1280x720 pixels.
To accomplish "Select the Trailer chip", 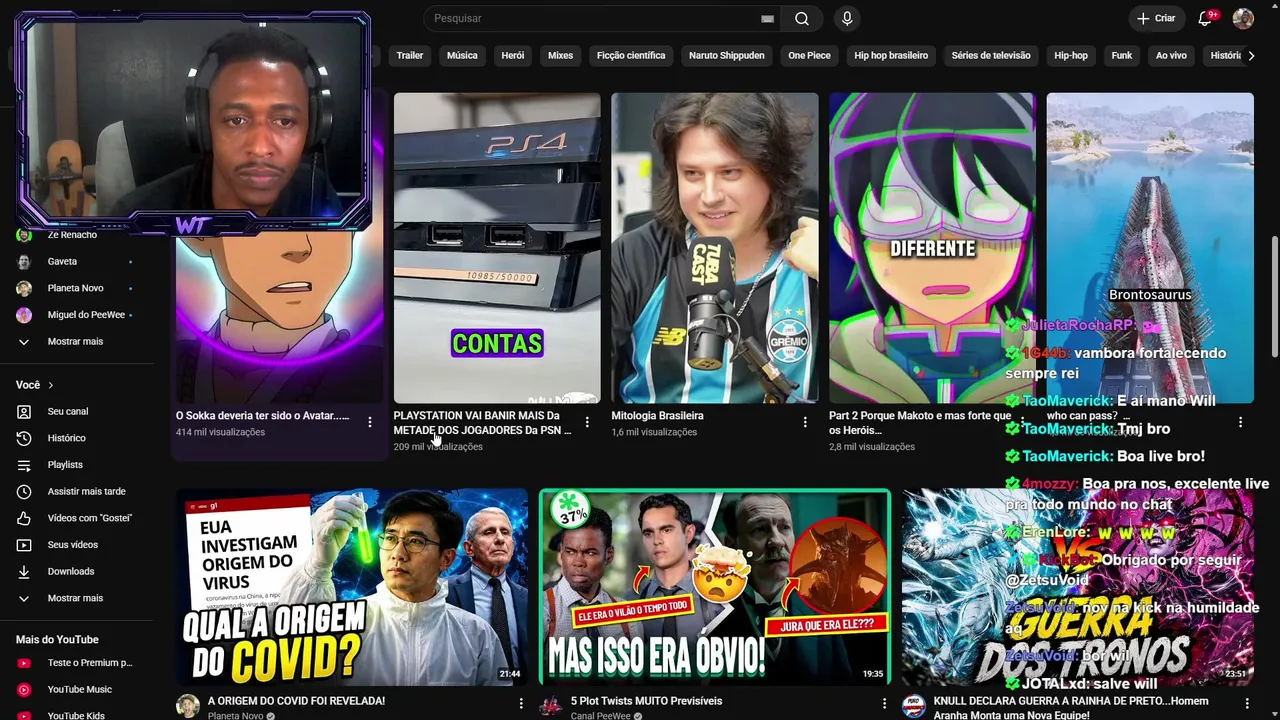I will 410,56.
